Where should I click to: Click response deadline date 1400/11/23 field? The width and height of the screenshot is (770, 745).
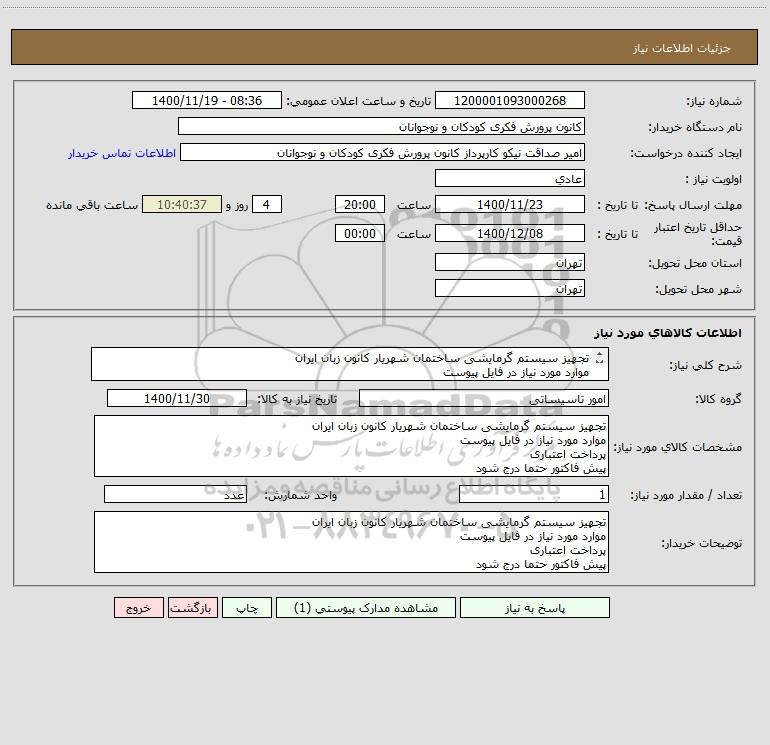point(510,204)
